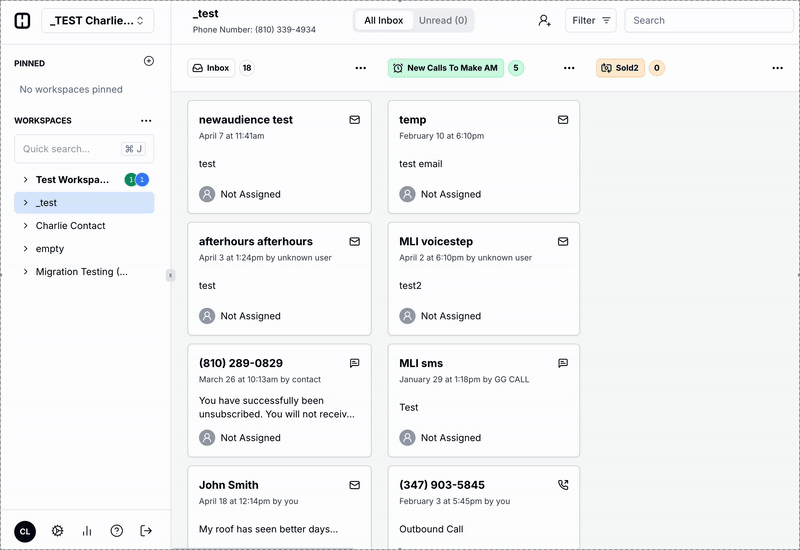Add a pinned workspace with plus icon

(x=149, y=61)
